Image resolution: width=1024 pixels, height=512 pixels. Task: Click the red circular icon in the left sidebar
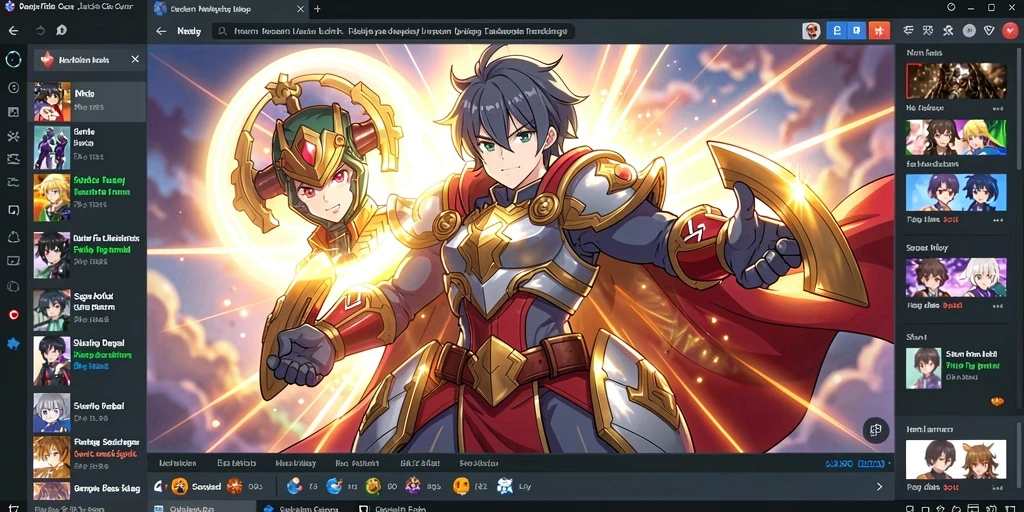coord(13,315)
